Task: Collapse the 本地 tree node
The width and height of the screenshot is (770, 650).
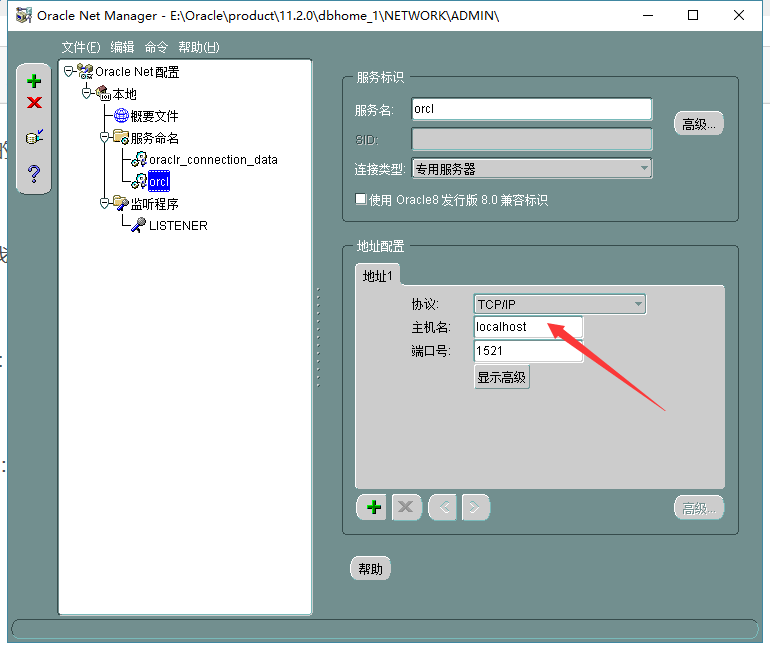Action: pyautogui.click(x=86, y=93)
